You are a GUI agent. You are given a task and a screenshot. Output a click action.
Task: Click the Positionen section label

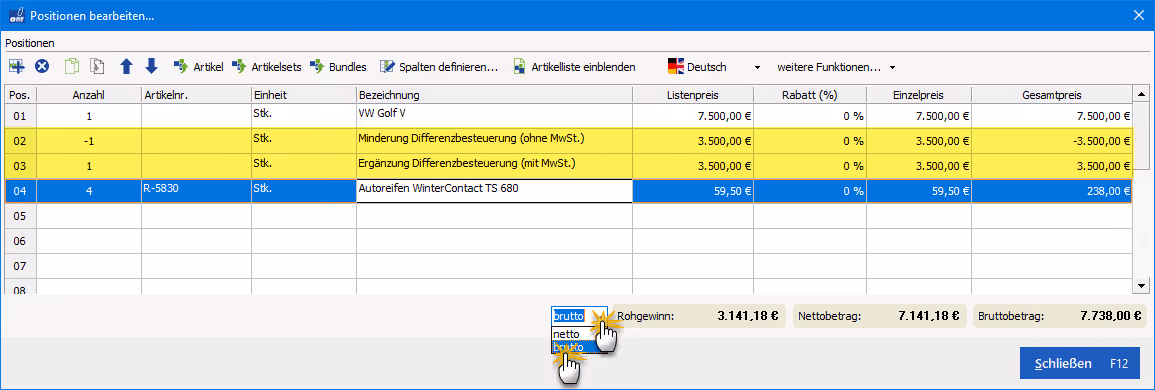[29, 43]
